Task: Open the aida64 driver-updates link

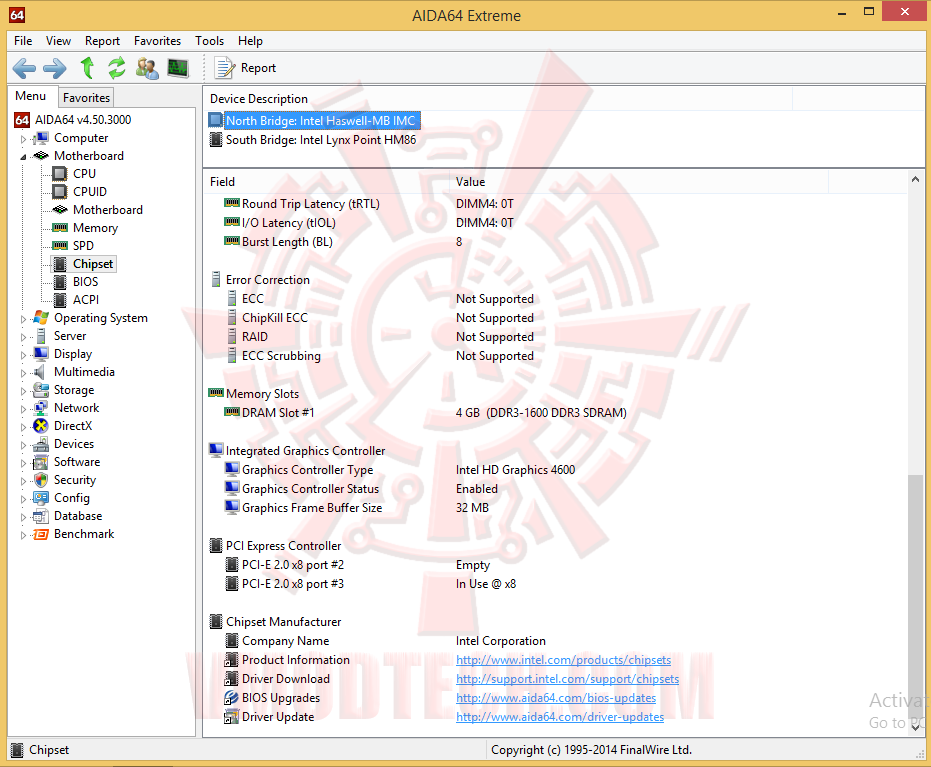Action: coord(559,717)
